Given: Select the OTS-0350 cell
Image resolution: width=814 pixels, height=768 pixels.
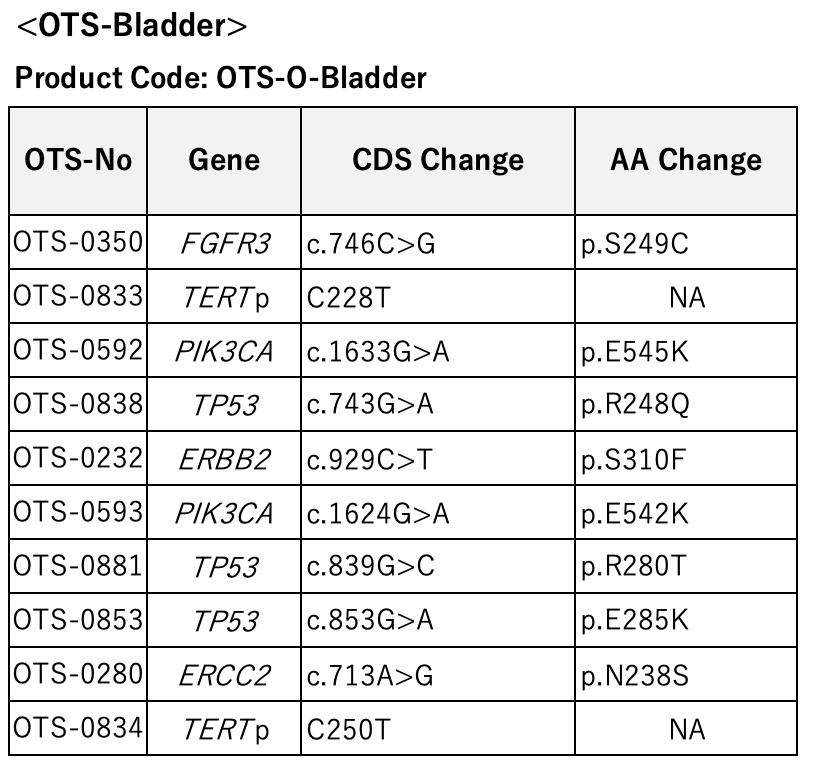Looking at the screenshot, I should coord(78,242).
